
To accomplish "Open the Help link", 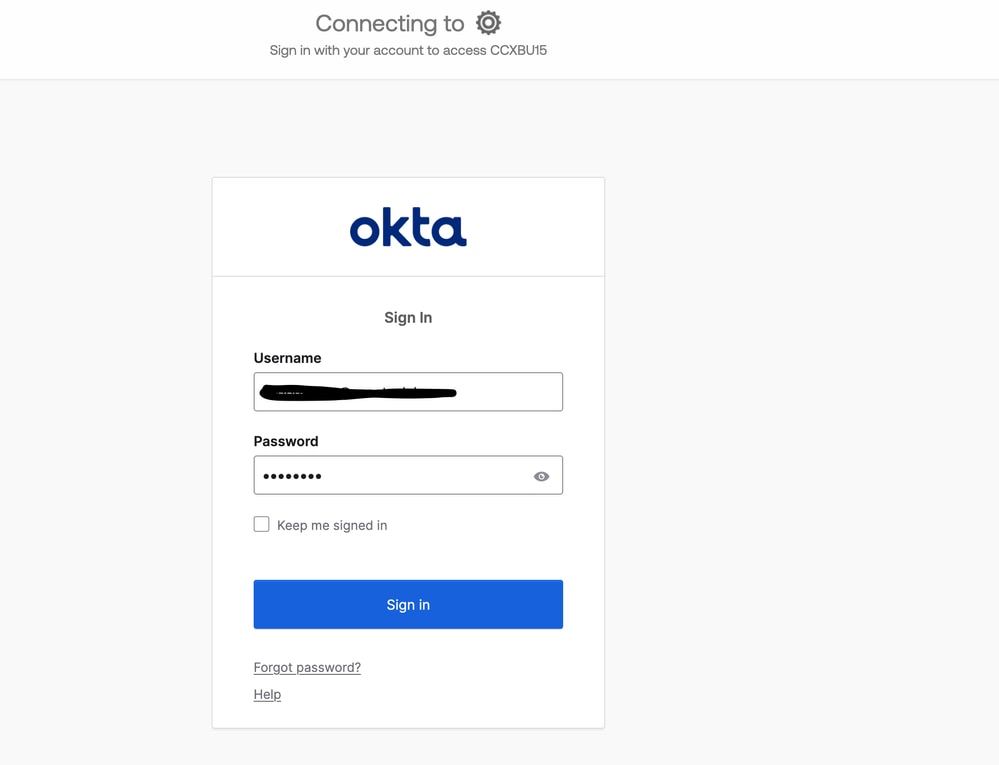I will click(267, 694).
